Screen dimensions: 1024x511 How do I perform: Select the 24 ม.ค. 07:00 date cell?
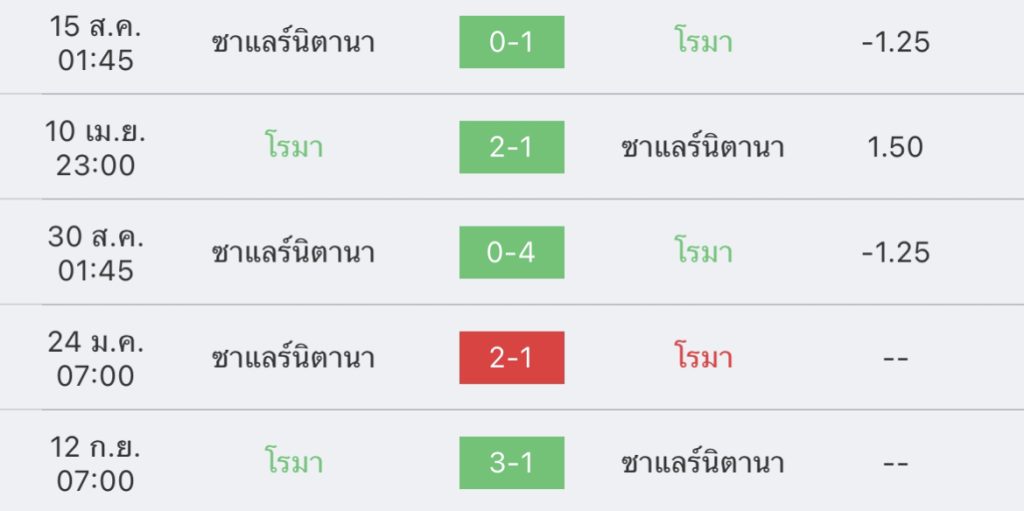(95, 359)
